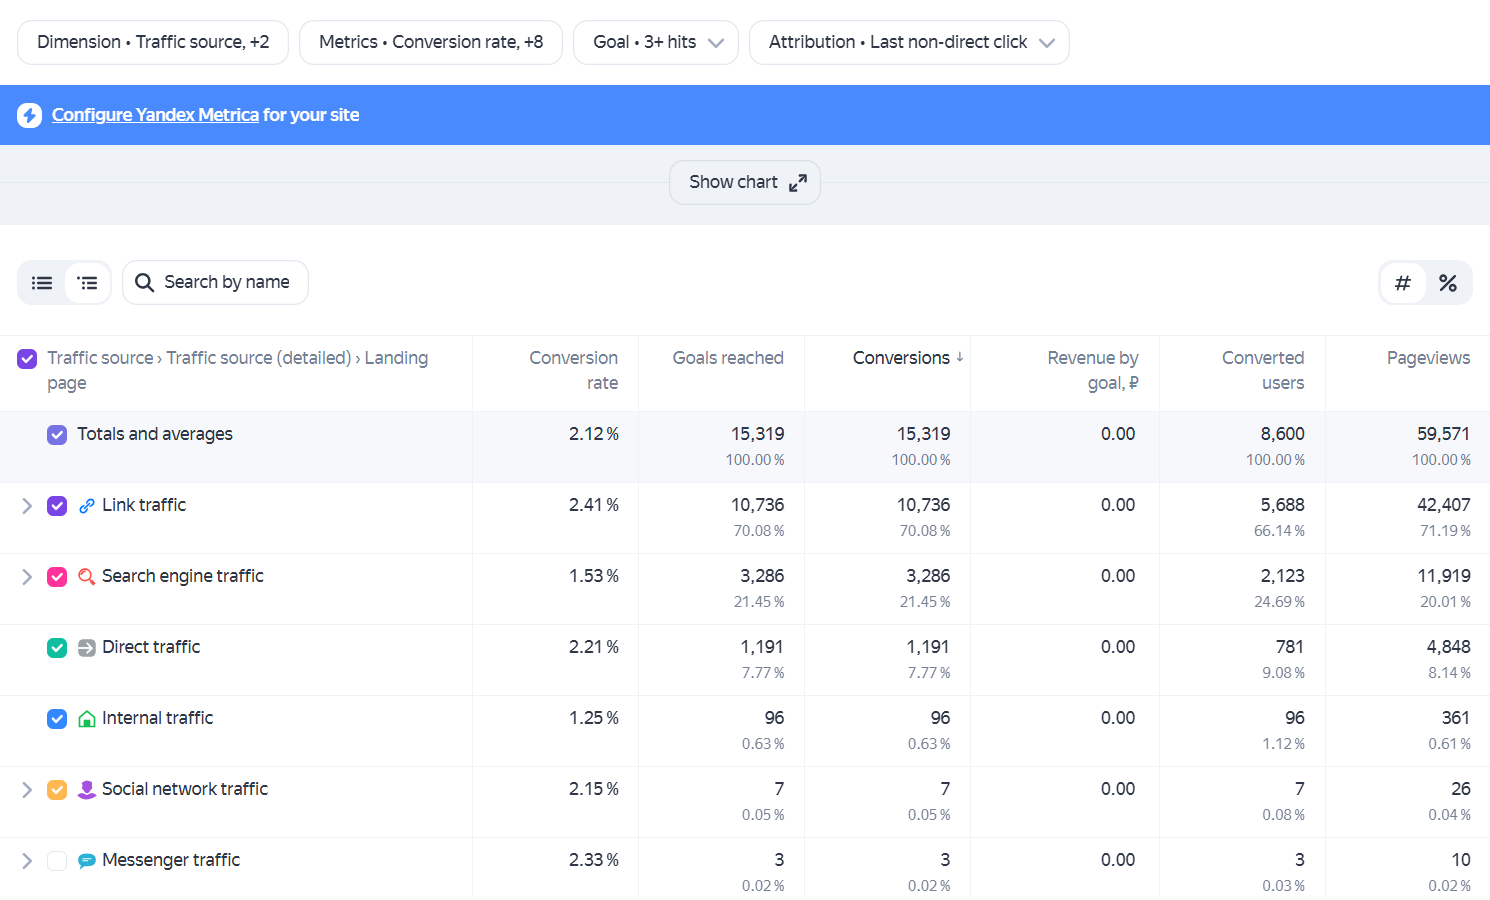This screenshot has width=1490, height=900.
Task: Open the Dimension Traffic source selector
Action: pyautogui.click(x=153, y=42)
